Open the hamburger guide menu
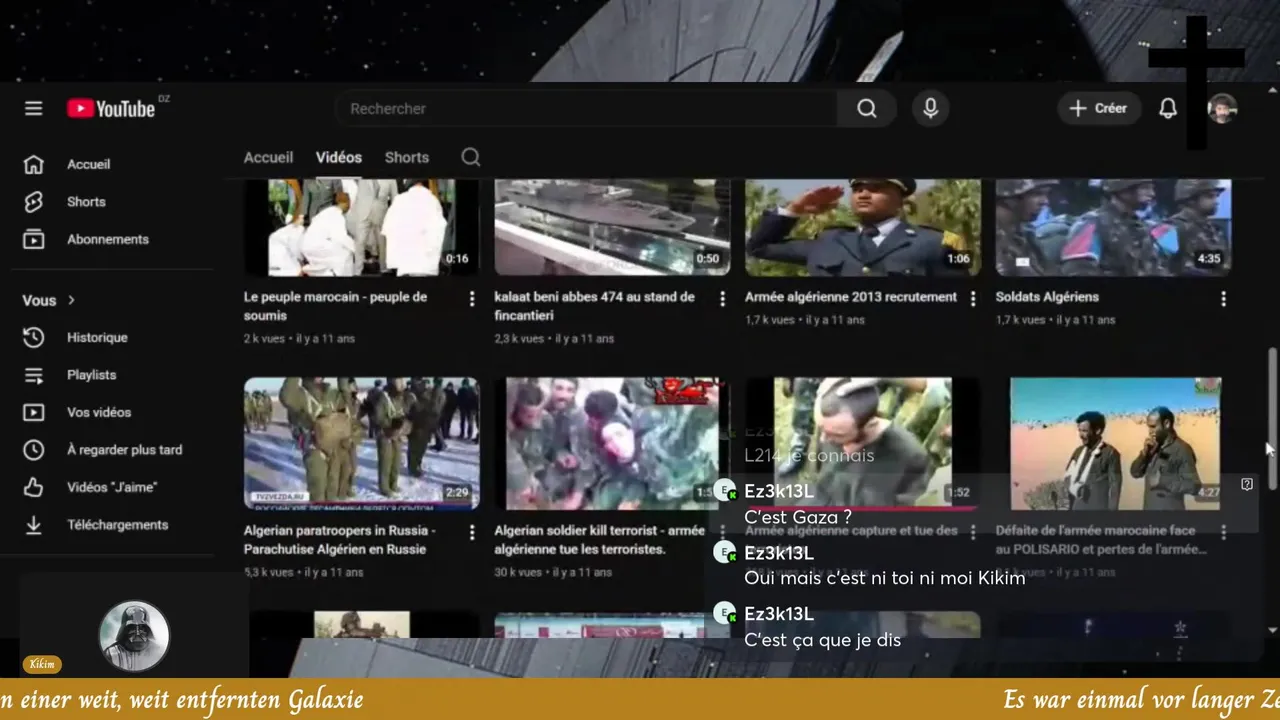Screen dimensions: 1280x720 pos(34,108)
